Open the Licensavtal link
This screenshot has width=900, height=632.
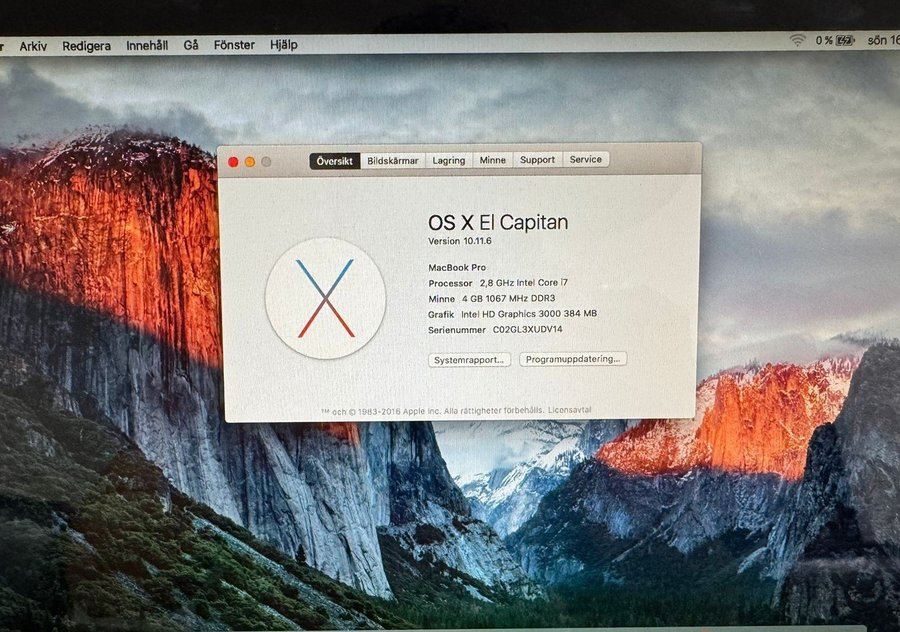click(570, 411)
